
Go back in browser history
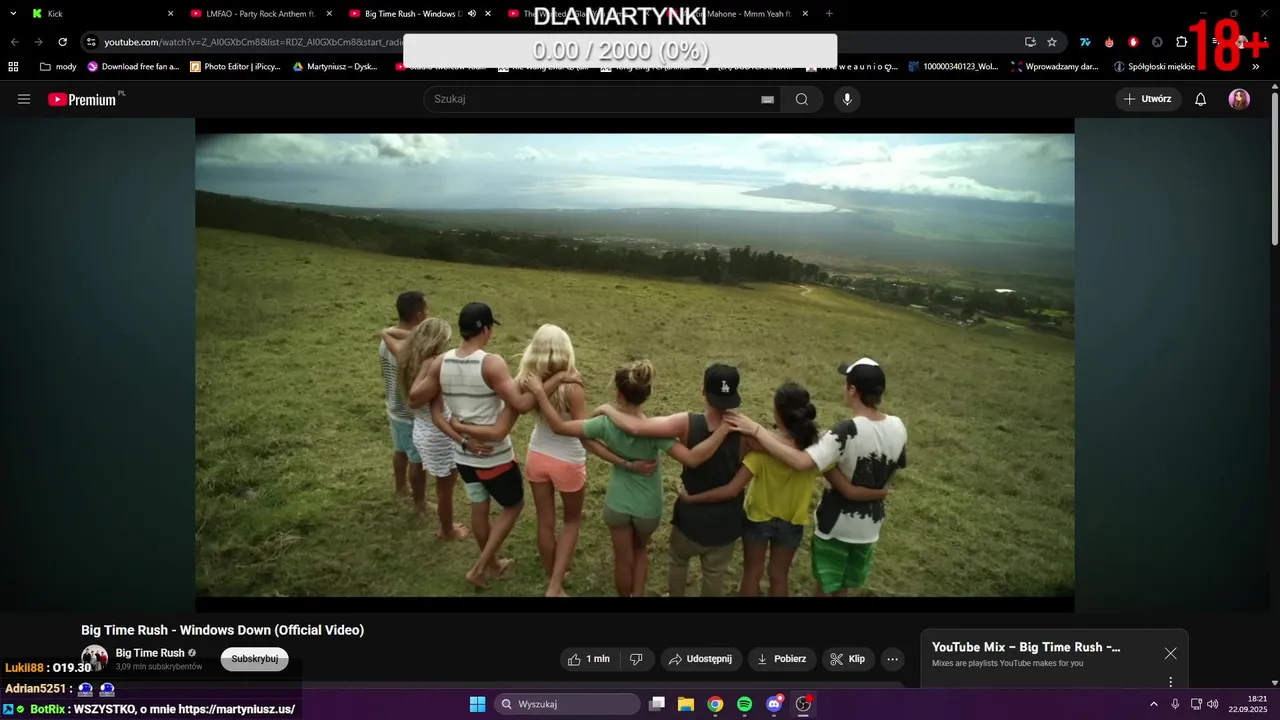pos(14,42)
